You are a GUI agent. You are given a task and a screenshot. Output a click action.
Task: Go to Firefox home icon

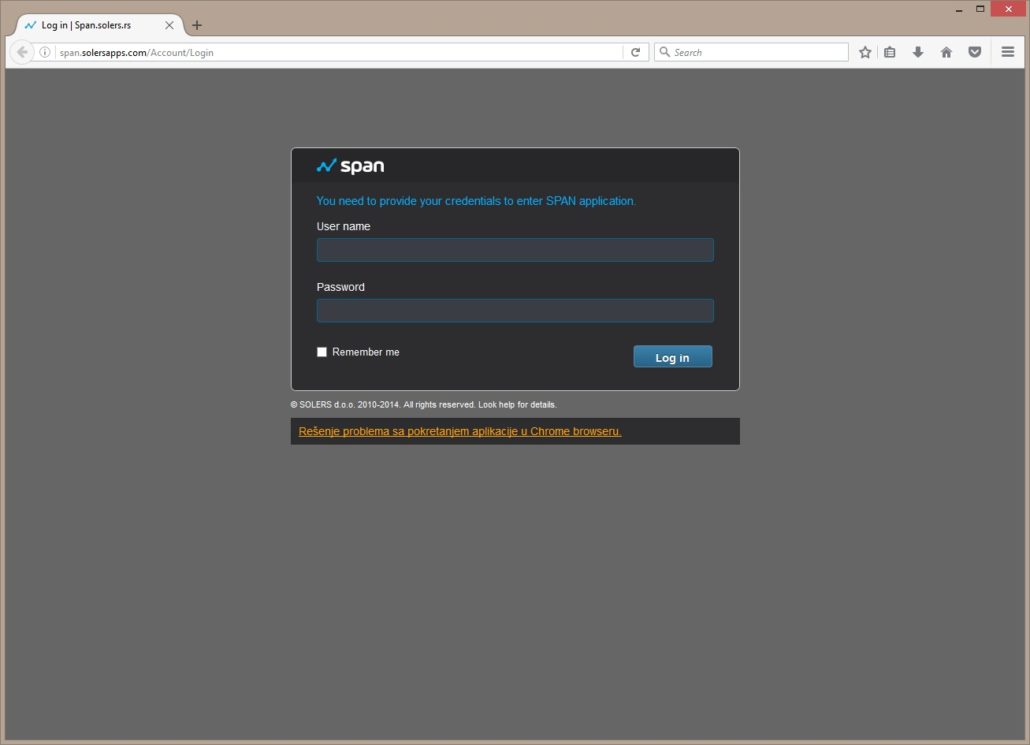946,52
